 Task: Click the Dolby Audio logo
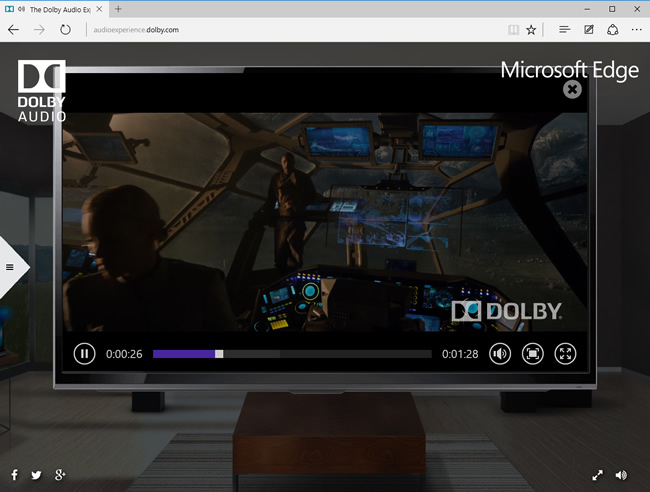[x=41, y=91]
